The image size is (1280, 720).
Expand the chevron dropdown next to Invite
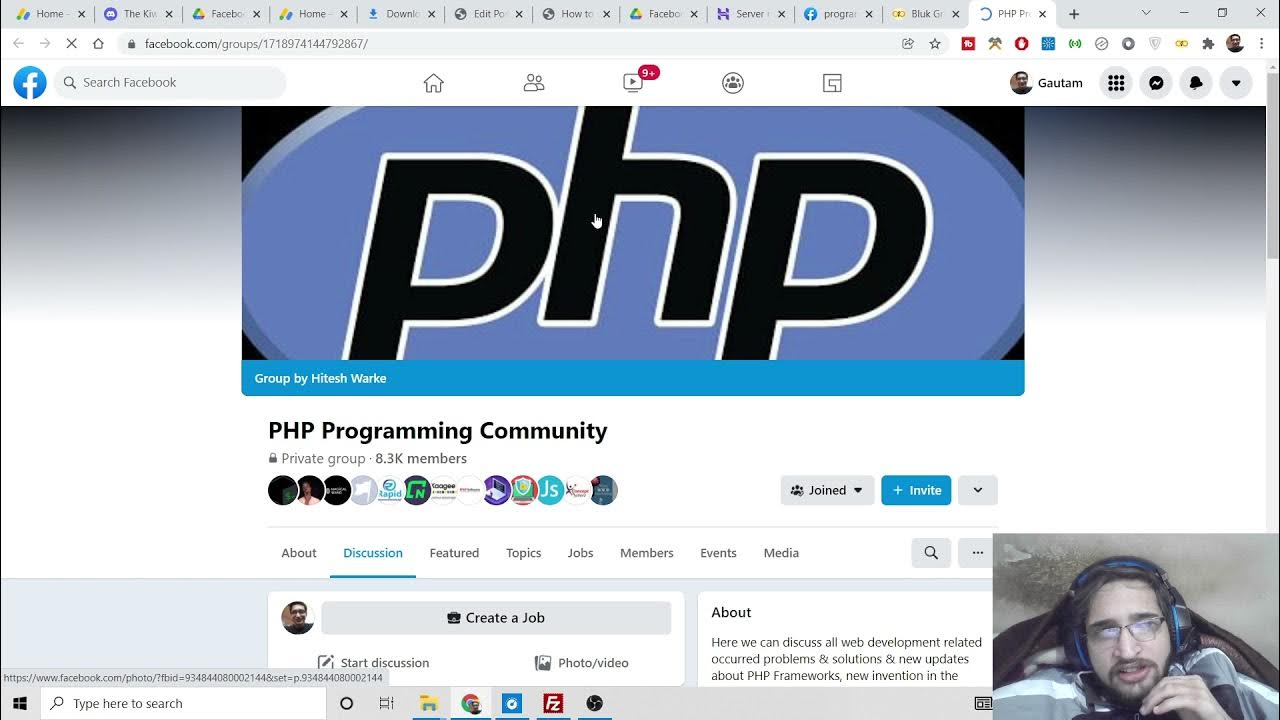[977, 490]
